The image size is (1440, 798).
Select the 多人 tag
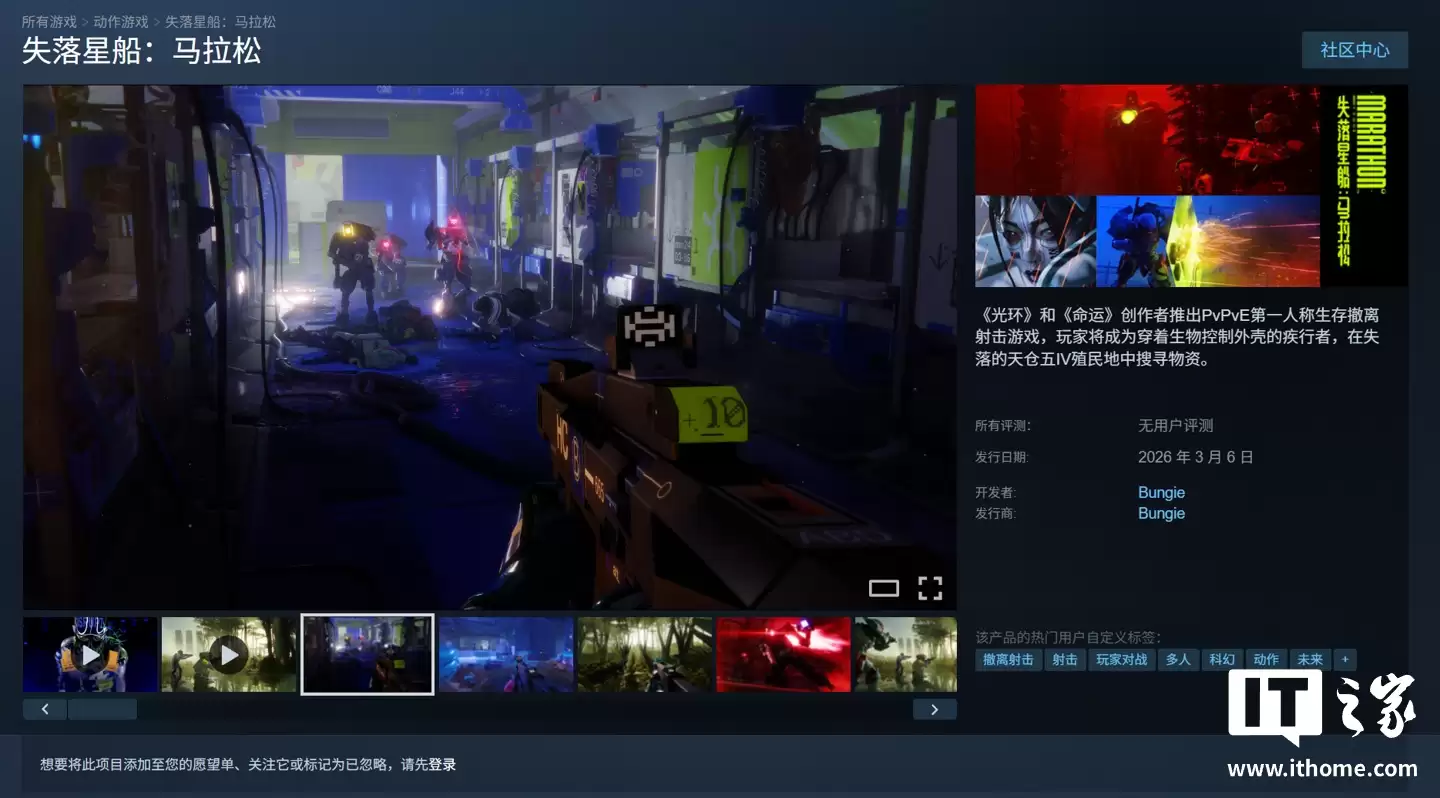pyautogui.click(x=1178, y=660)
